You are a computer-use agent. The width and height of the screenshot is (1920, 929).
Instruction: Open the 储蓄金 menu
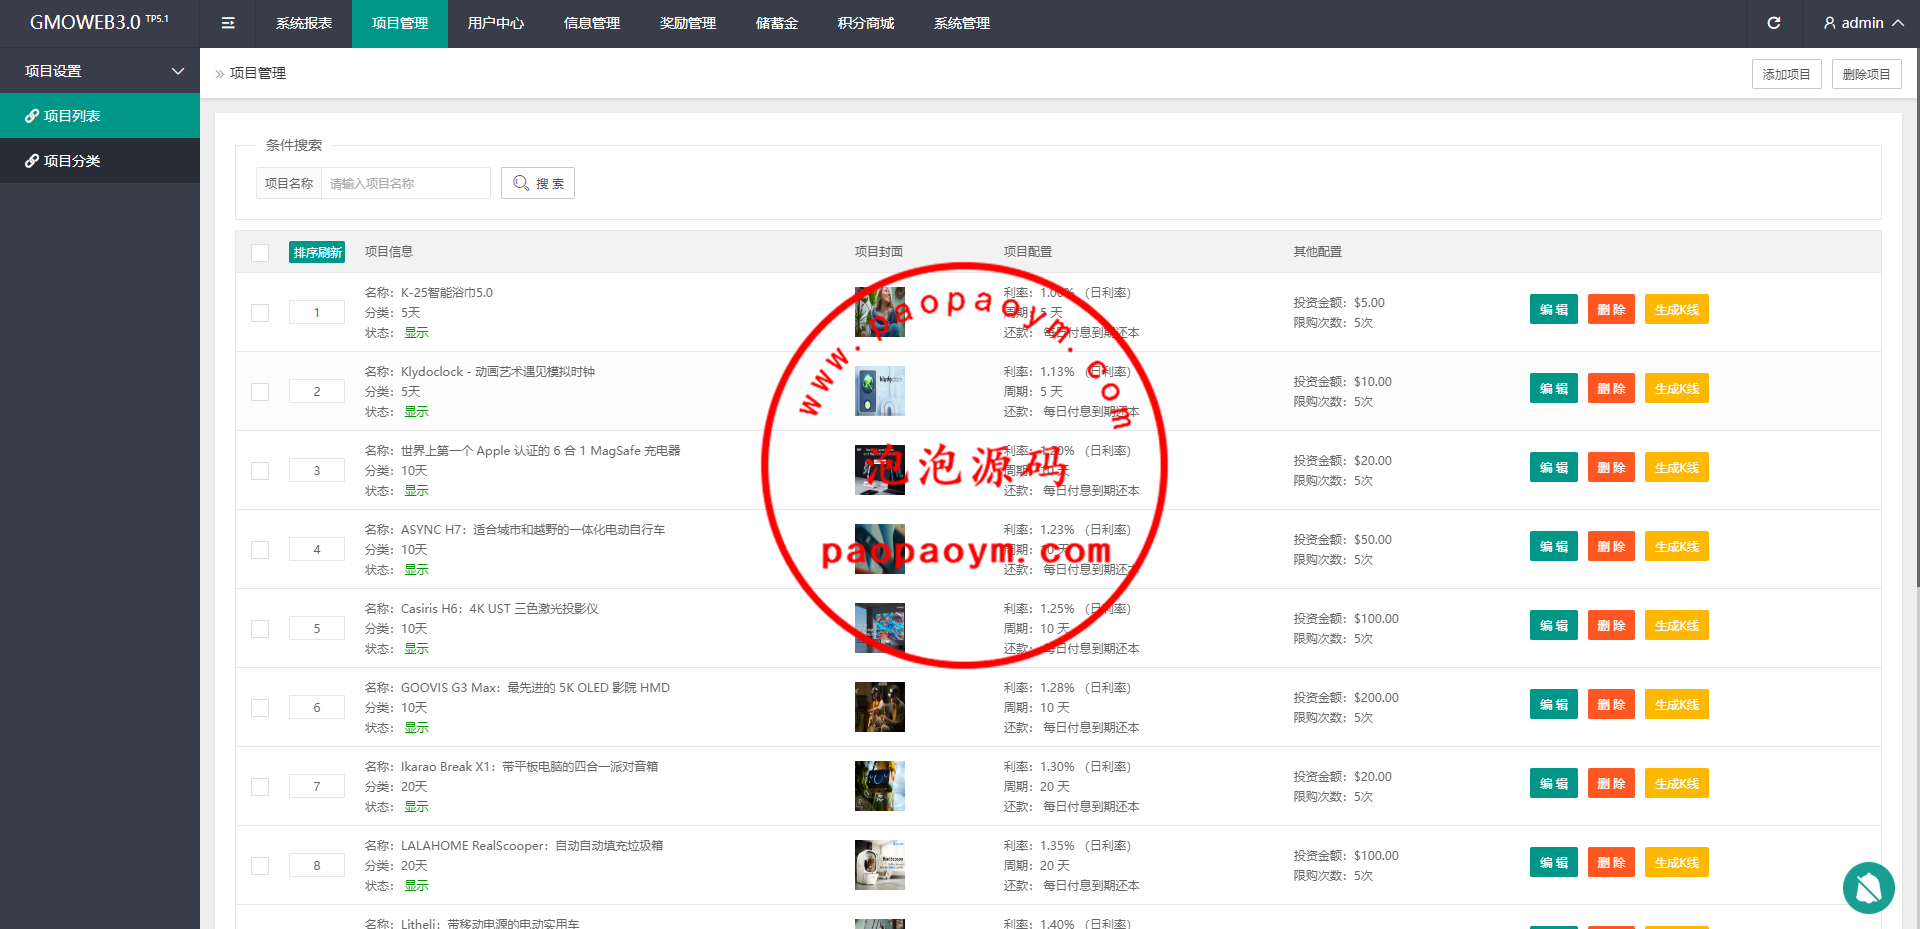pos(777,23)
